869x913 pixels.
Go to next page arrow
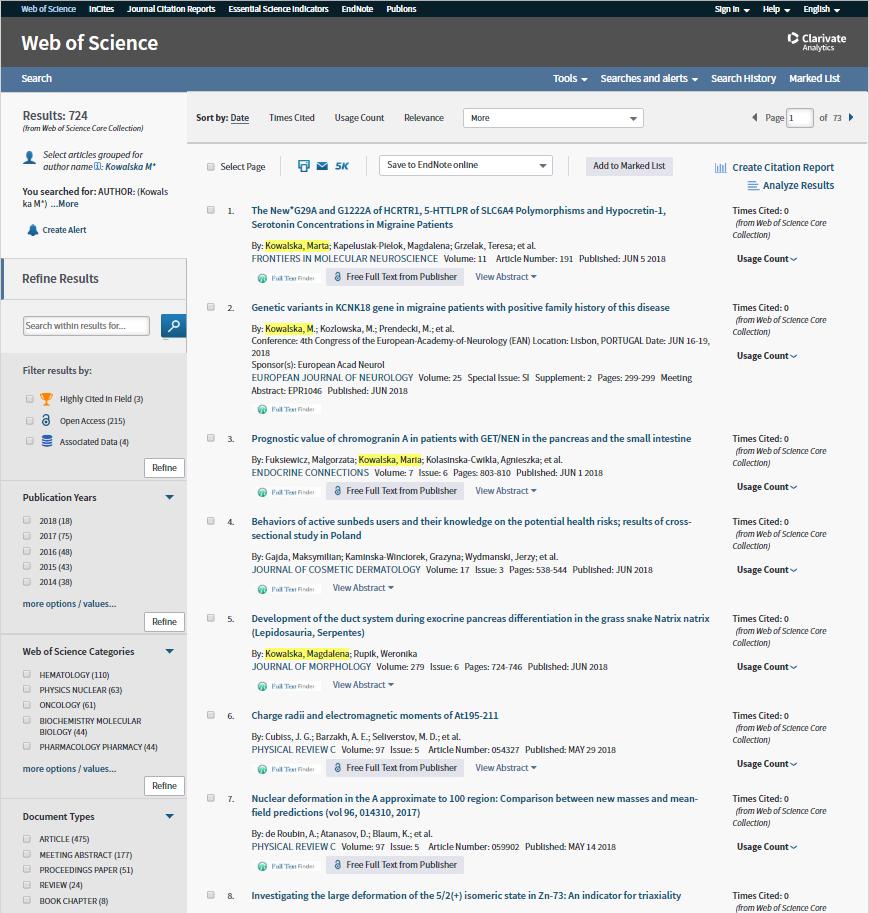(851, 117)
